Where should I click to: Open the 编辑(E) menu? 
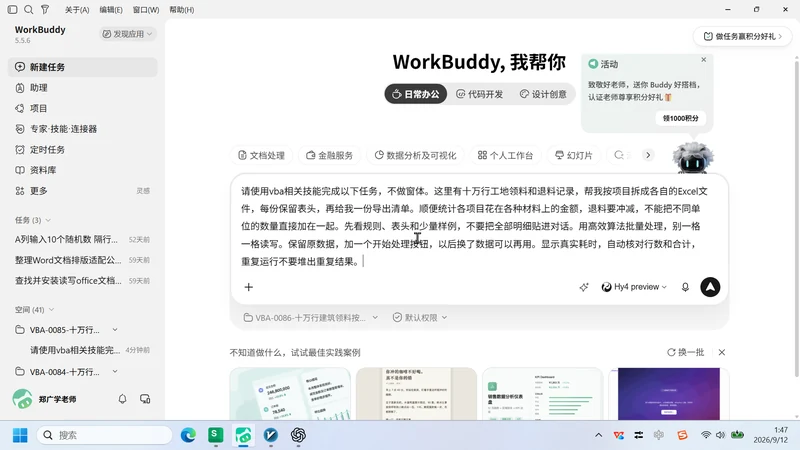(111, 10)
